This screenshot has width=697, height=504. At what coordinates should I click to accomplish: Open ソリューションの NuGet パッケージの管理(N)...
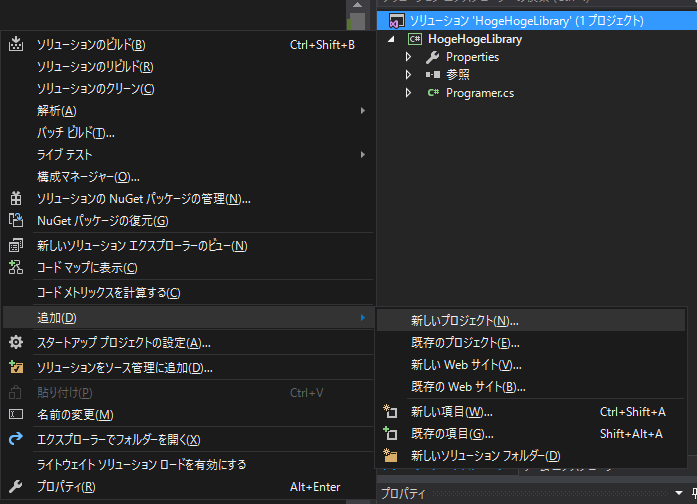(188, 199)
